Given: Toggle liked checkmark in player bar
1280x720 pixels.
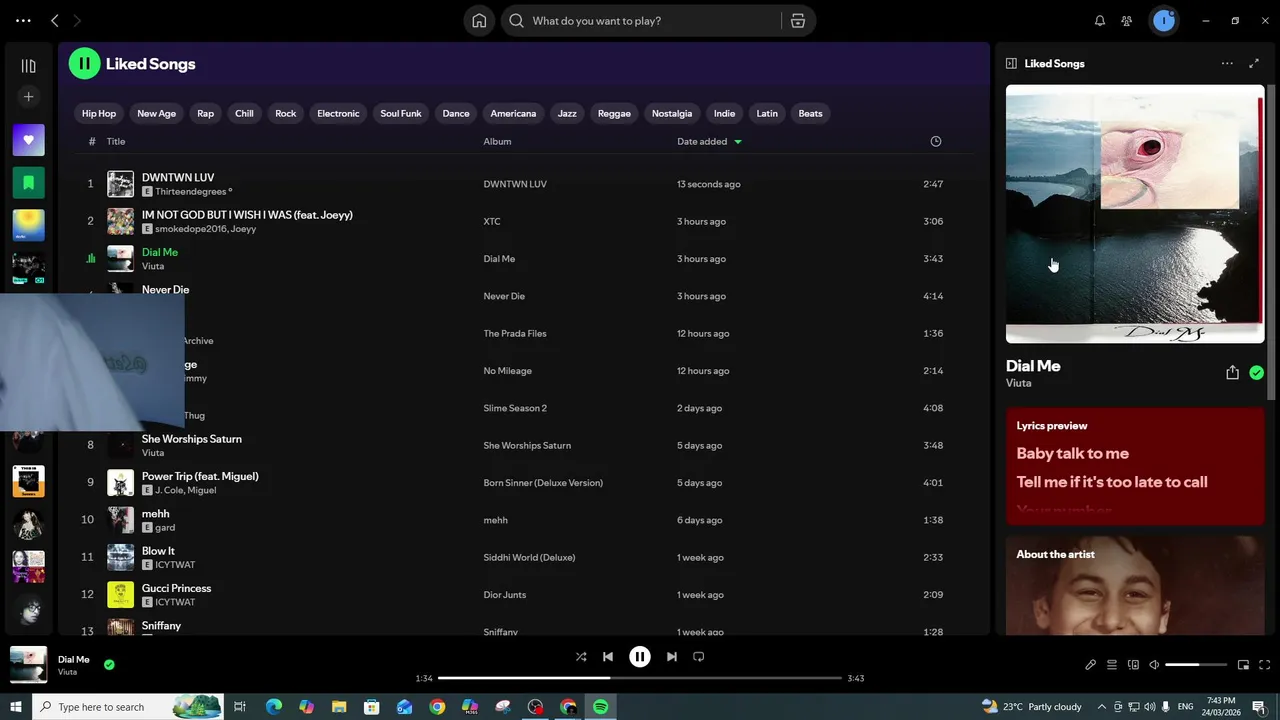Looking at the screenshot, I should pyautogui.click(x=109, y=664).
